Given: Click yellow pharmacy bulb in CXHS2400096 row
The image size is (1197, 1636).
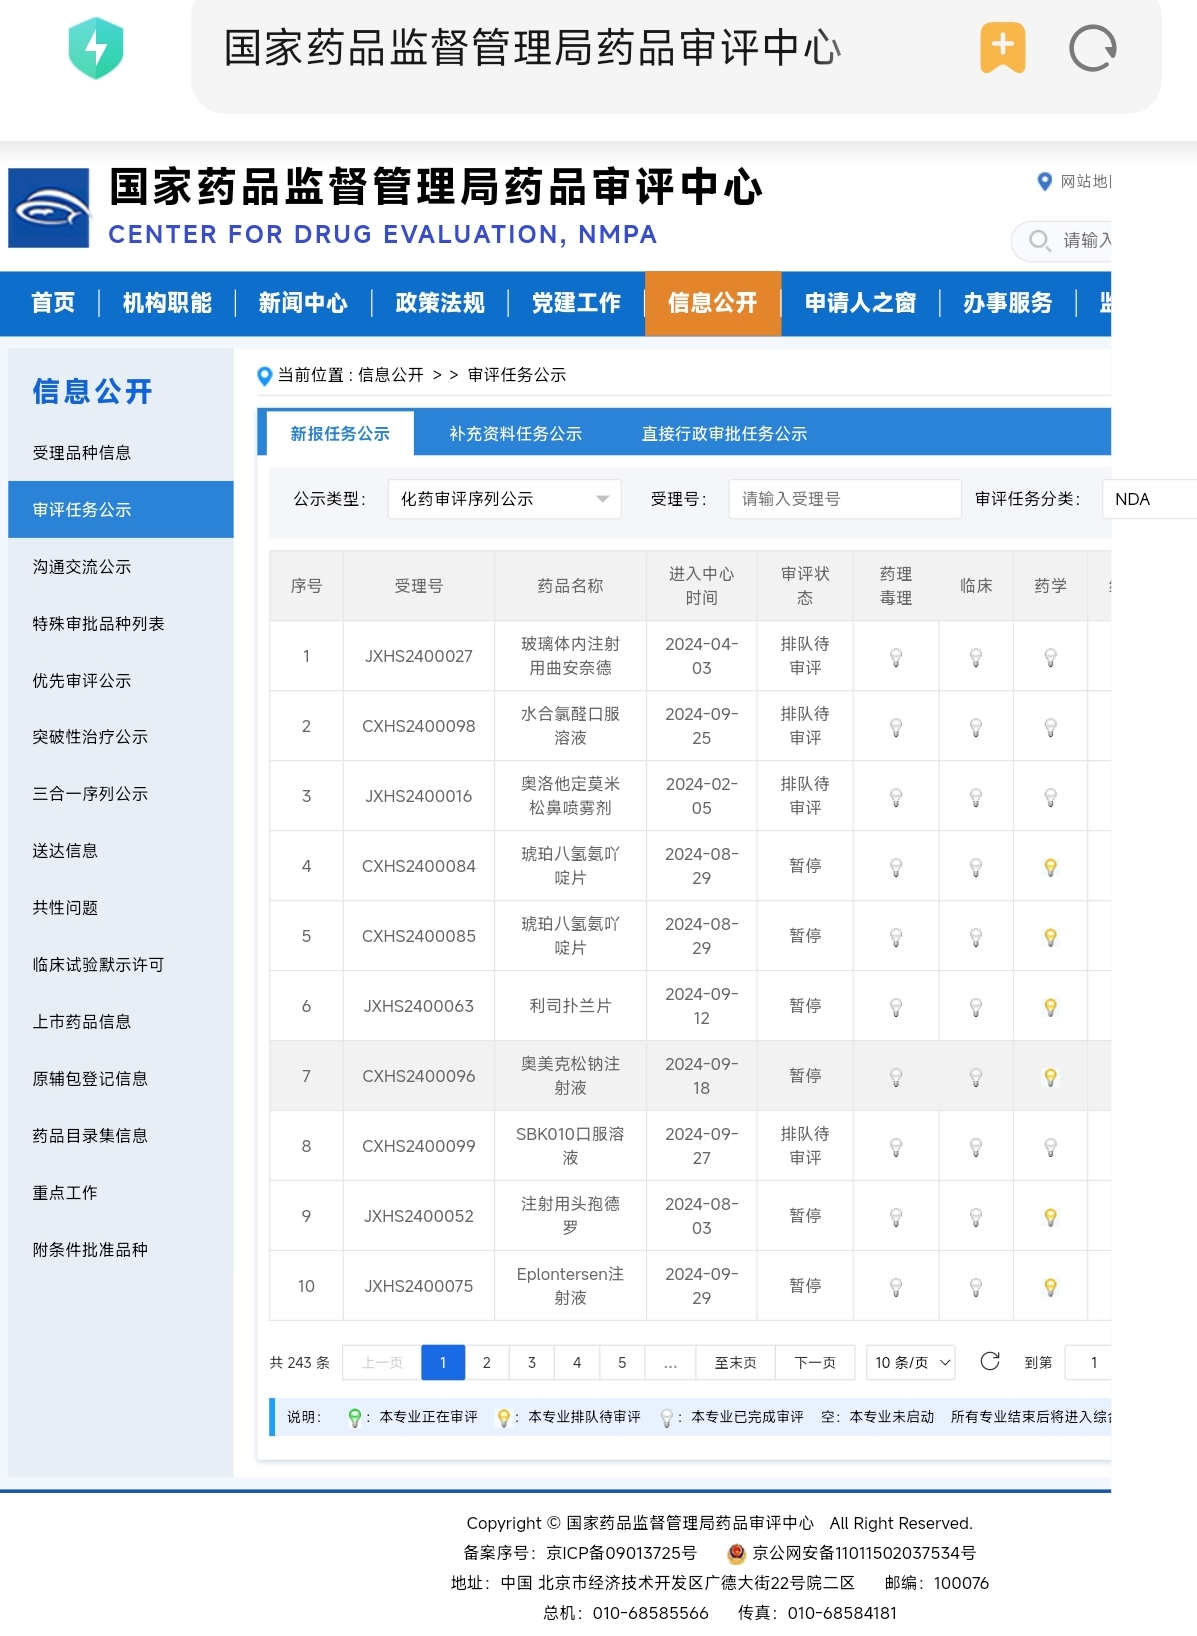Looking at the screenshot, I should click(x=1050, y=1077).
